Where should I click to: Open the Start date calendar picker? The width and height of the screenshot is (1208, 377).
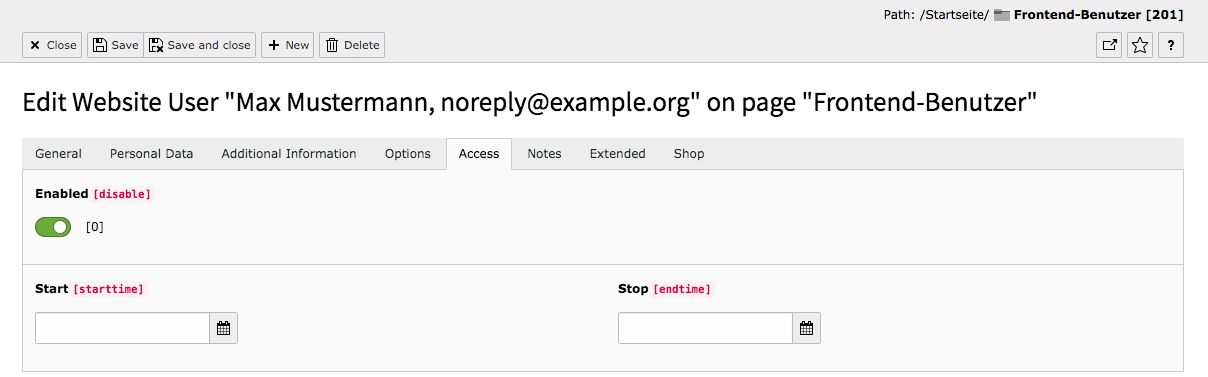click(224, 328)
